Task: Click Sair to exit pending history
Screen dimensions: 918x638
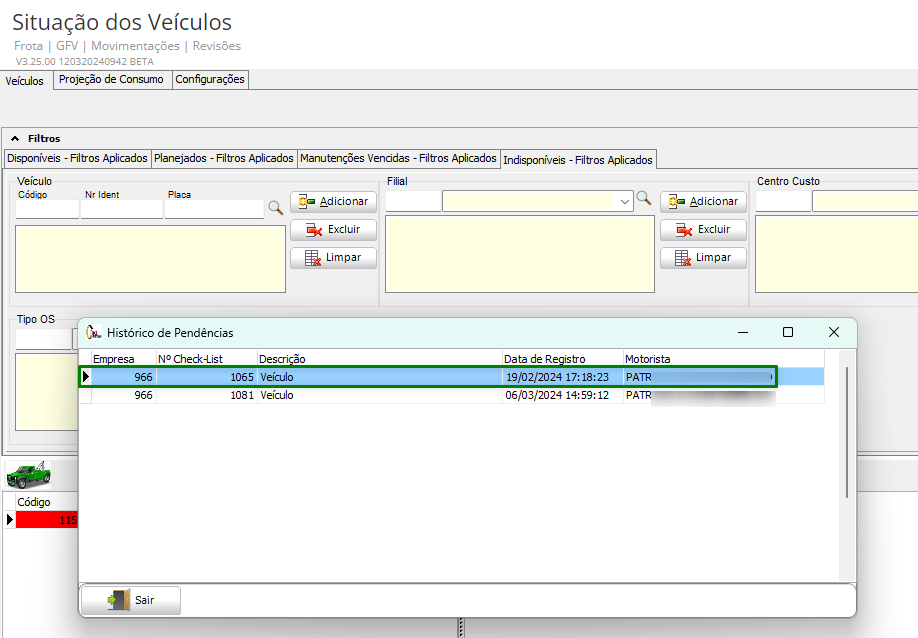Action: [131, 600]
